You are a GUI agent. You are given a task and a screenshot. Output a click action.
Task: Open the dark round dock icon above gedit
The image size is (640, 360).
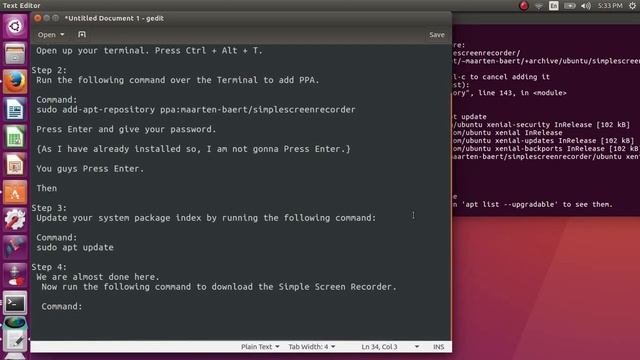pyautogui.click(x=15, y=323)
